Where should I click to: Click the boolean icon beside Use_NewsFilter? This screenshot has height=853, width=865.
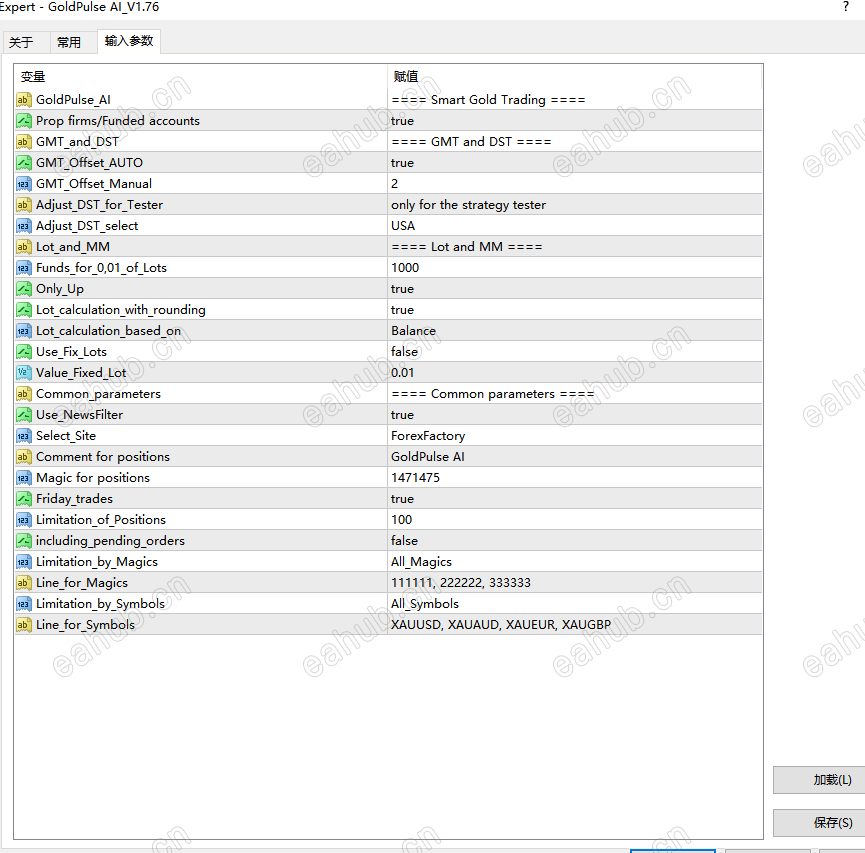23,414
